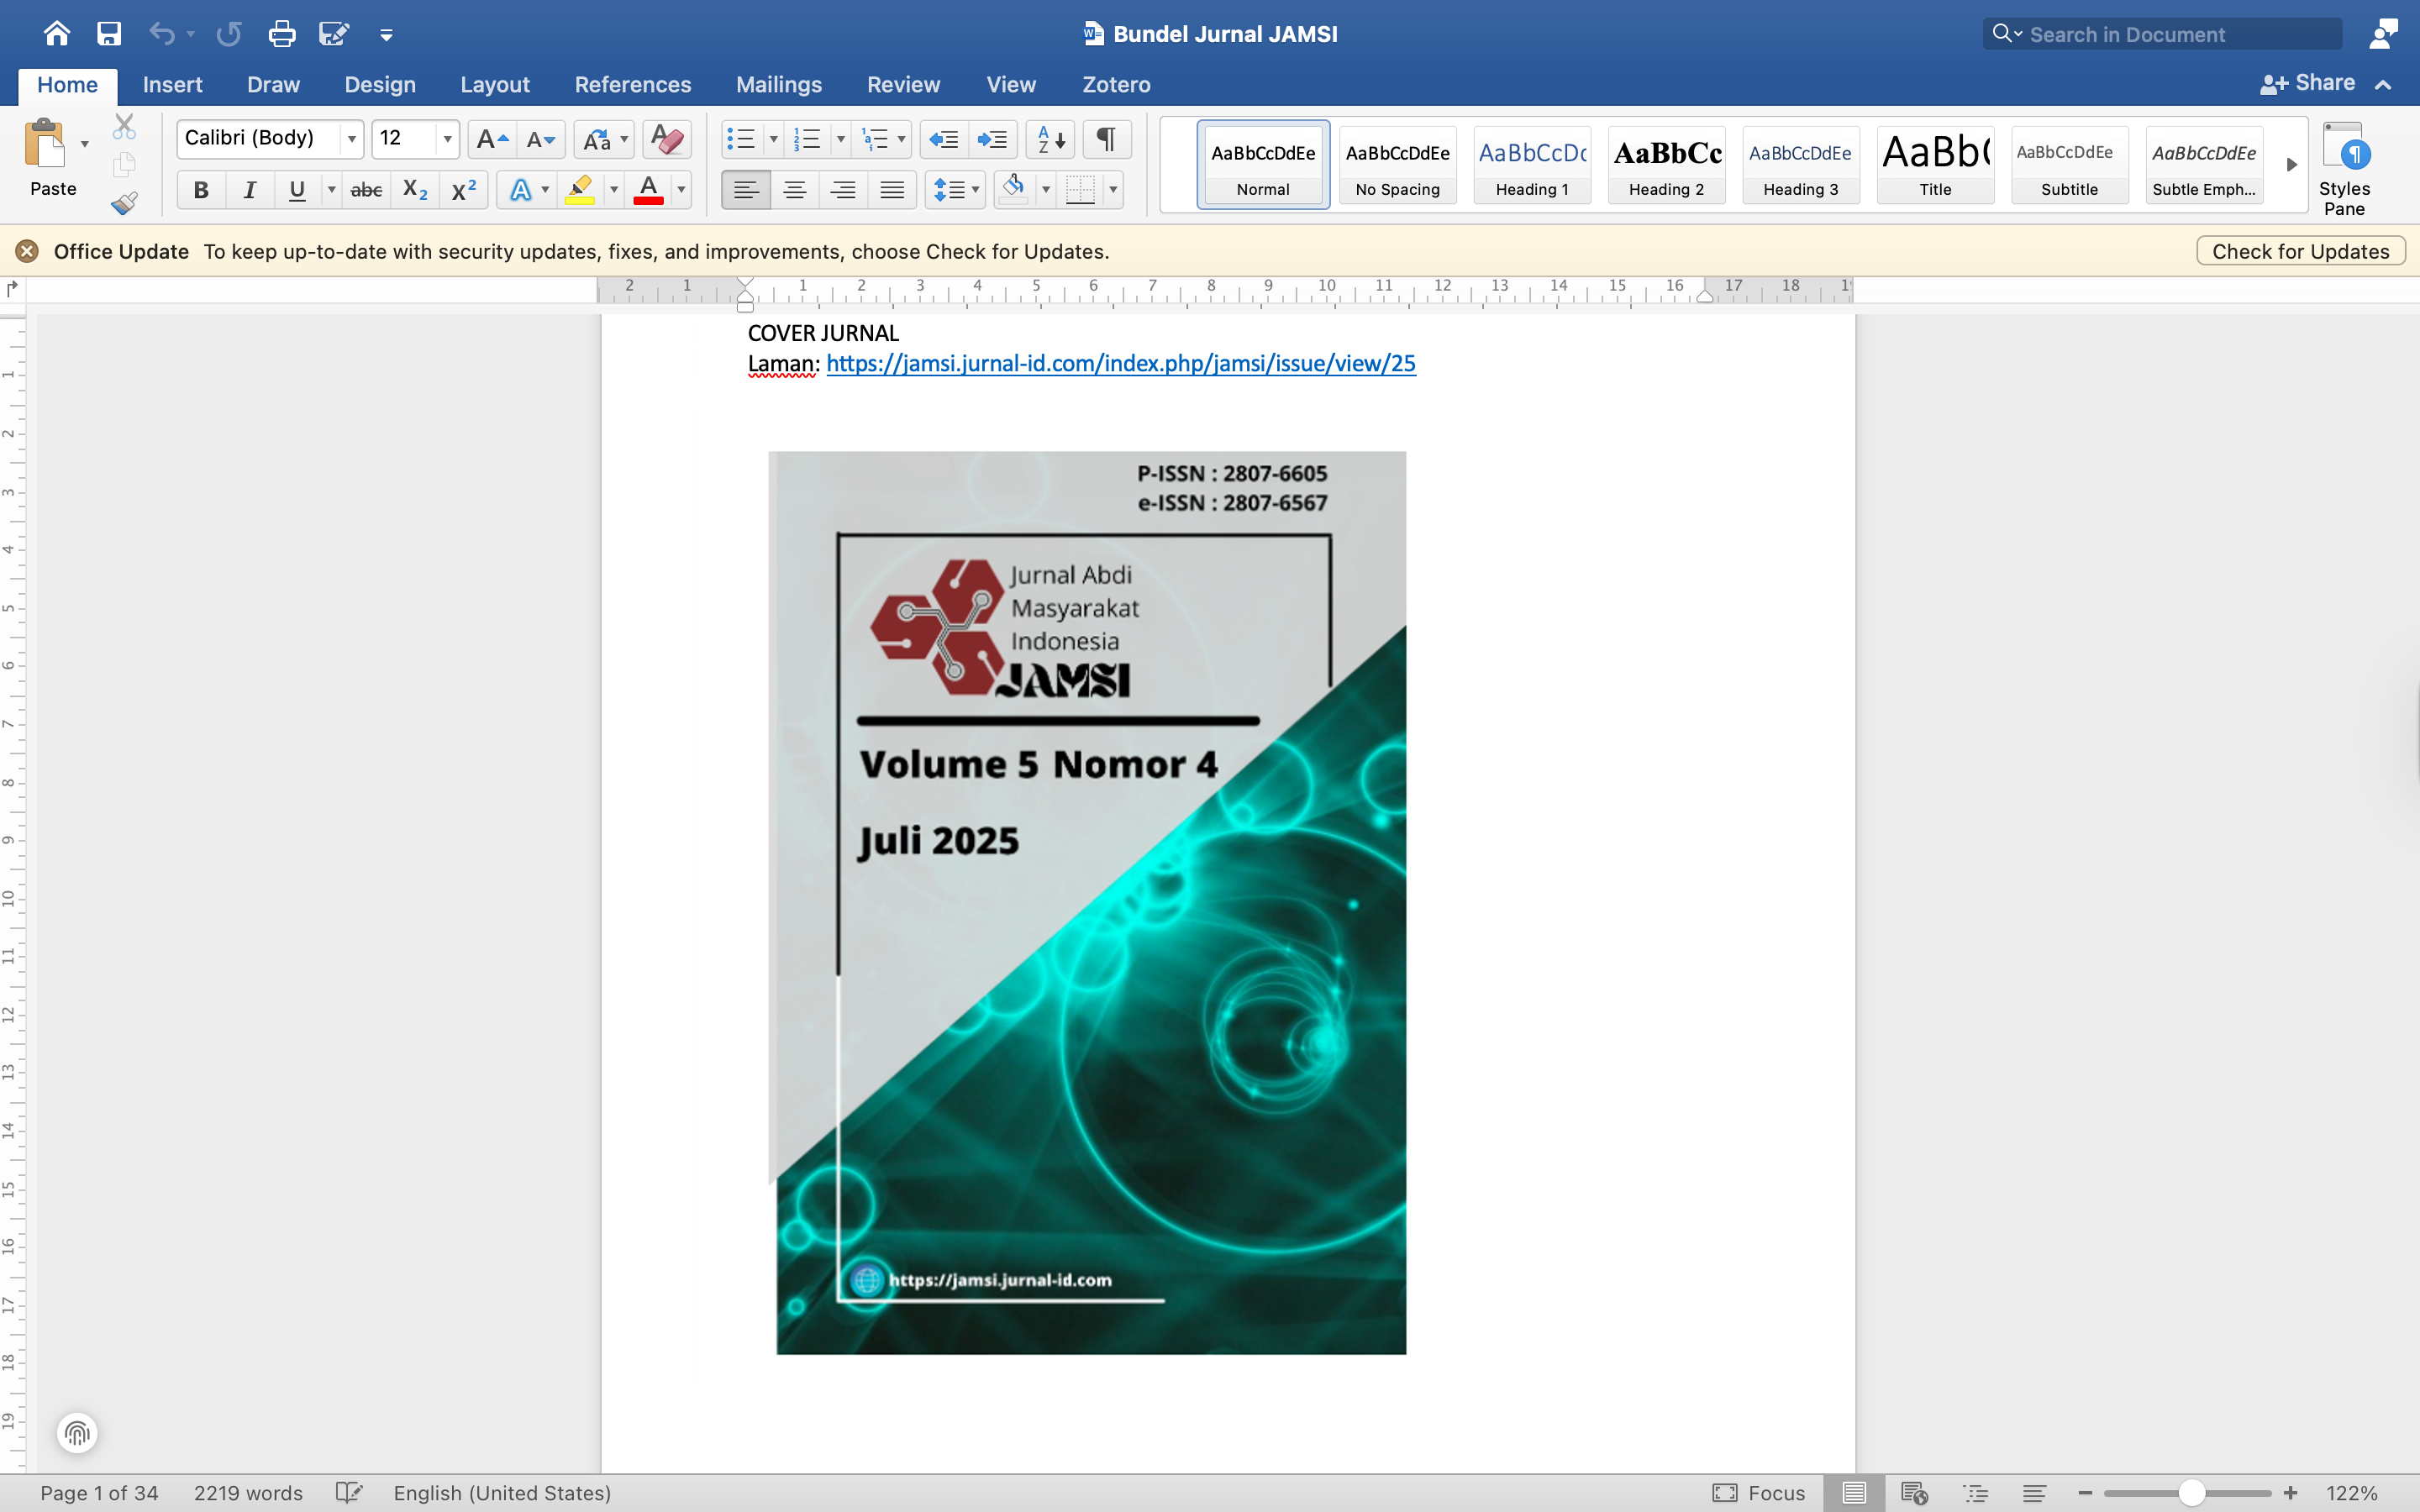Switch to the References tab
The image size is (2420, 1512).
(x=632, y=85)
